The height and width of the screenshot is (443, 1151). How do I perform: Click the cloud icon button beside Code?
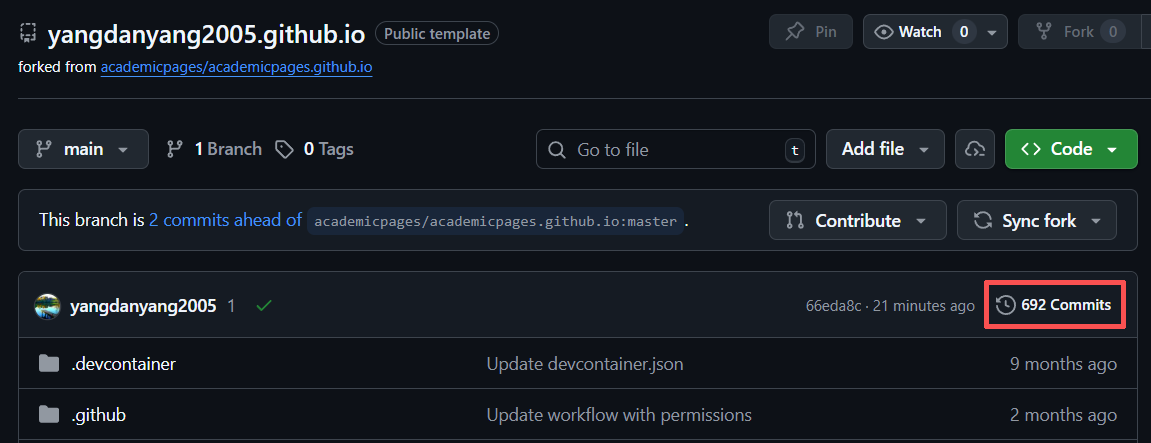(974, 149)
